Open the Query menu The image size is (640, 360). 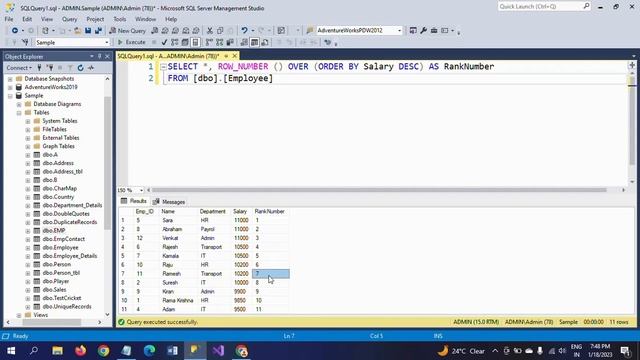coord(69,19)
